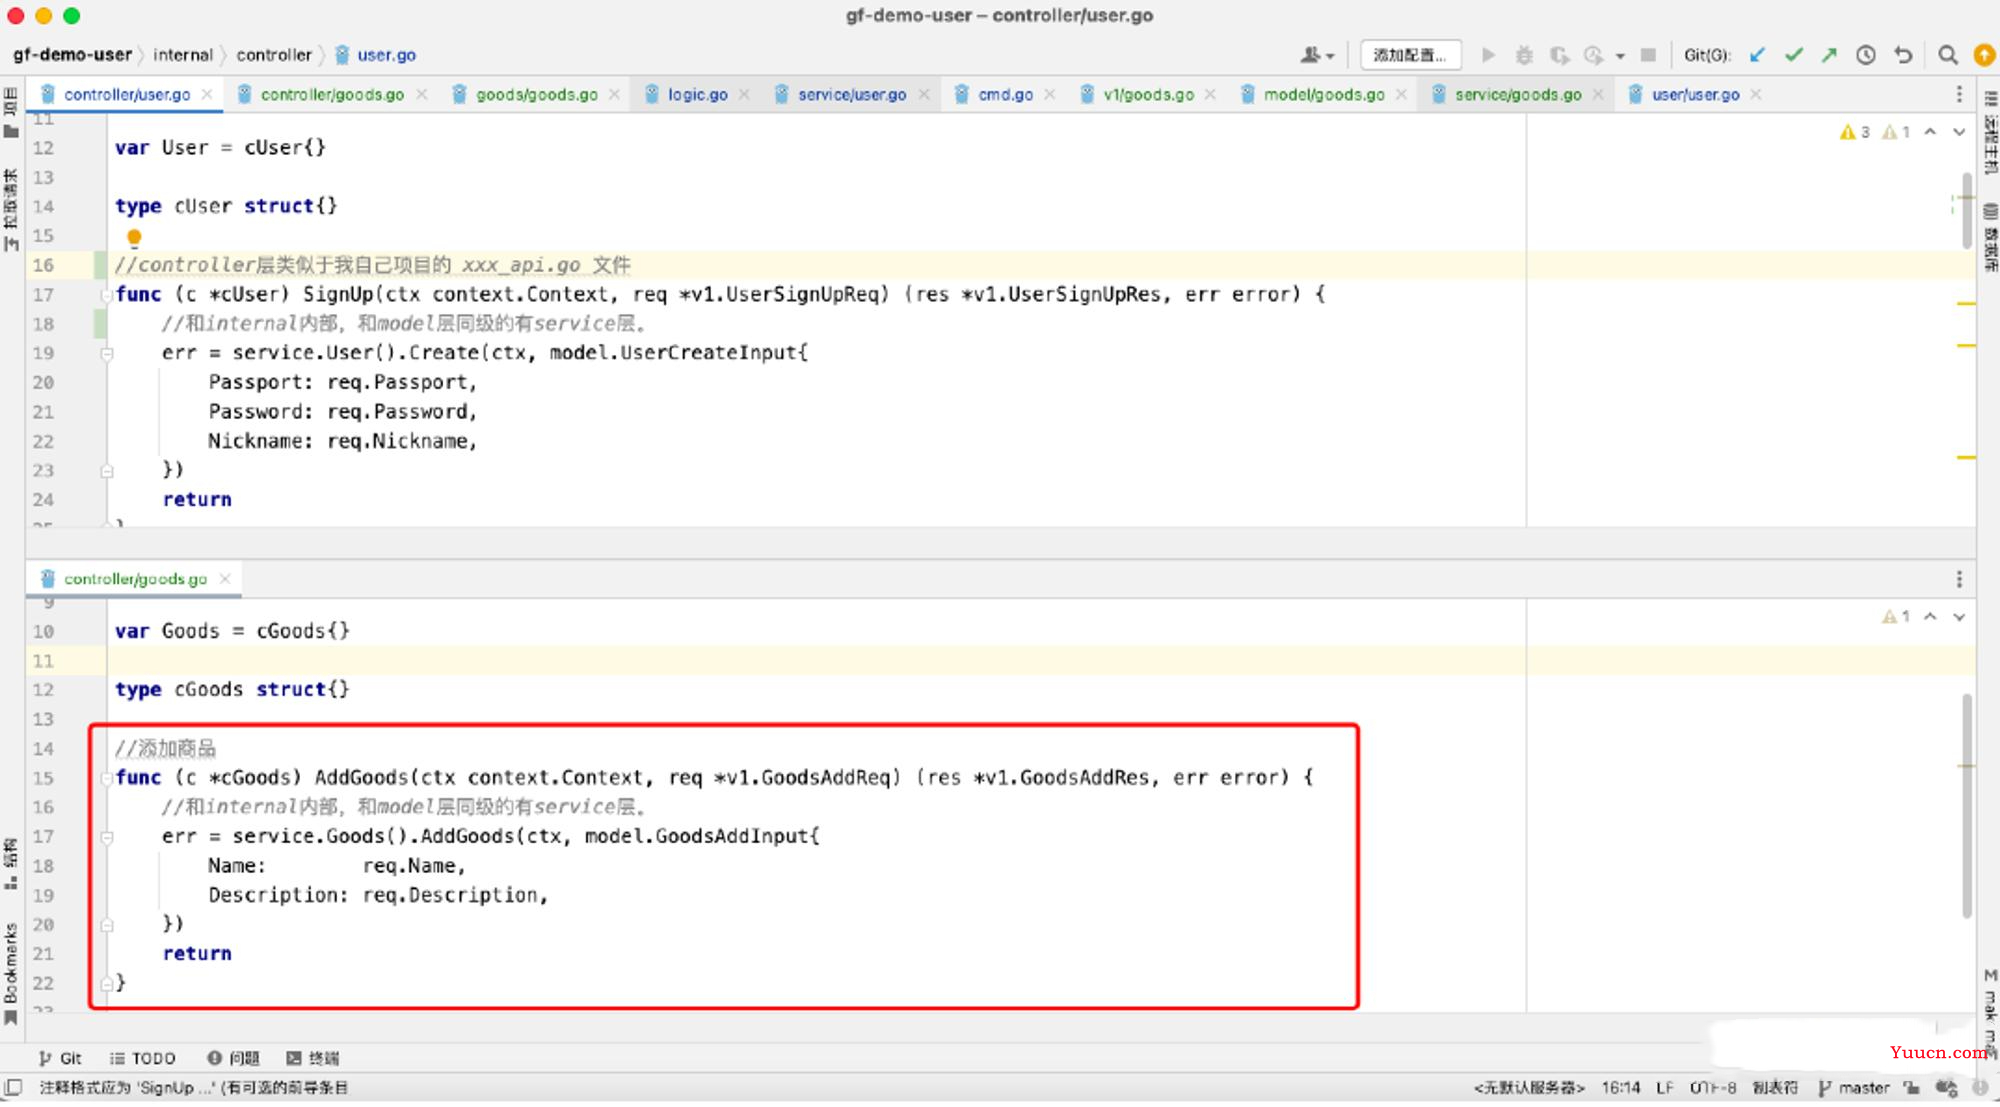Image resolution: width=2000 pixels, height=1107 pixels.
Task: Switch to controller/goods.go tab in top bar
Action: pyautogui.click(x=331, y=94)
